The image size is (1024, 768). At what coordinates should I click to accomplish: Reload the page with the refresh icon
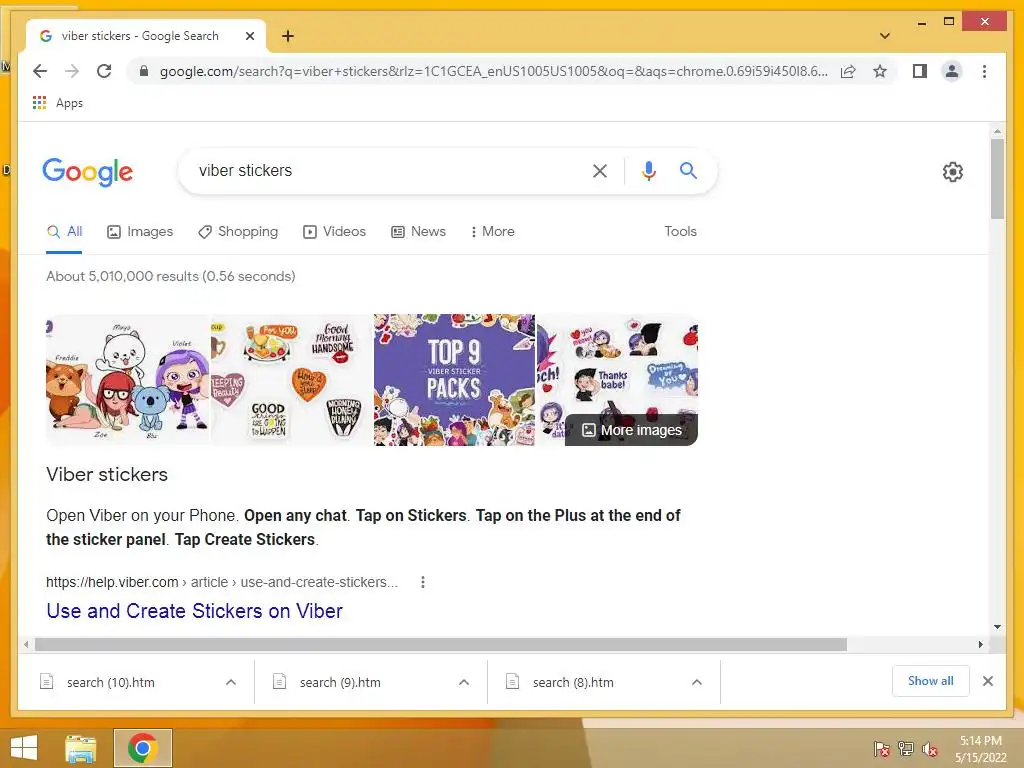click(104, 71)
